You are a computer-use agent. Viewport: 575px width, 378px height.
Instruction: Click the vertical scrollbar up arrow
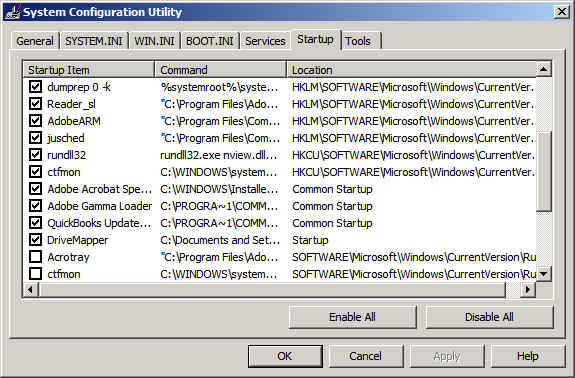[x=544, y=69]
